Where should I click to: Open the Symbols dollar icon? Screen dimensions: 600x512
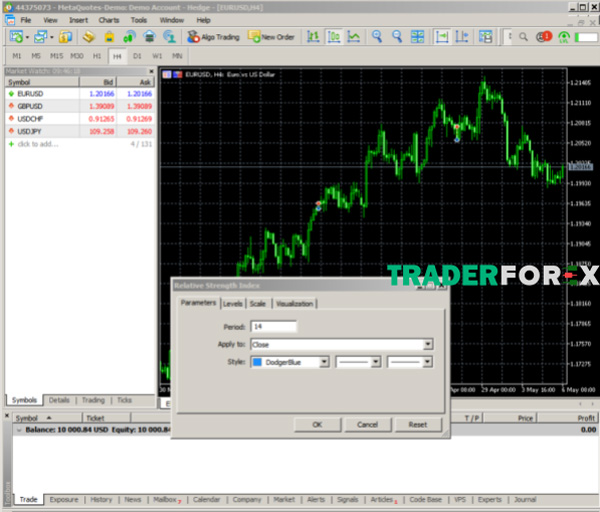(x=65, y=37)
